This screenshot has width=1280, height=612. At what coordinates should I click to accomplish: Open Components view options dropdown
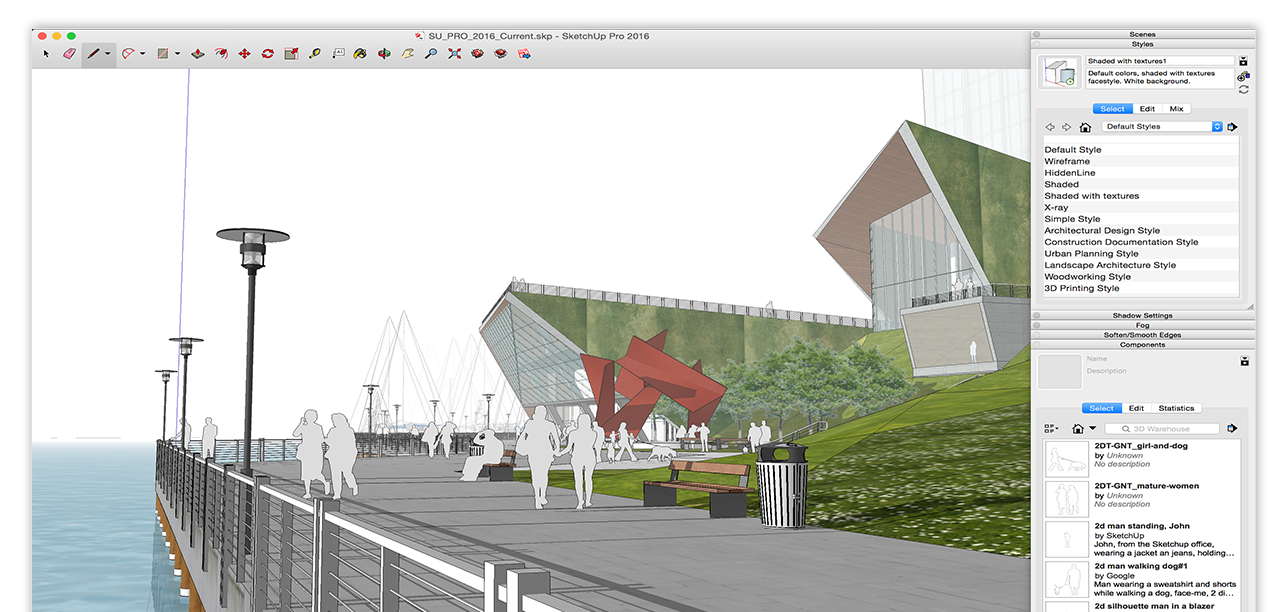1050,428
